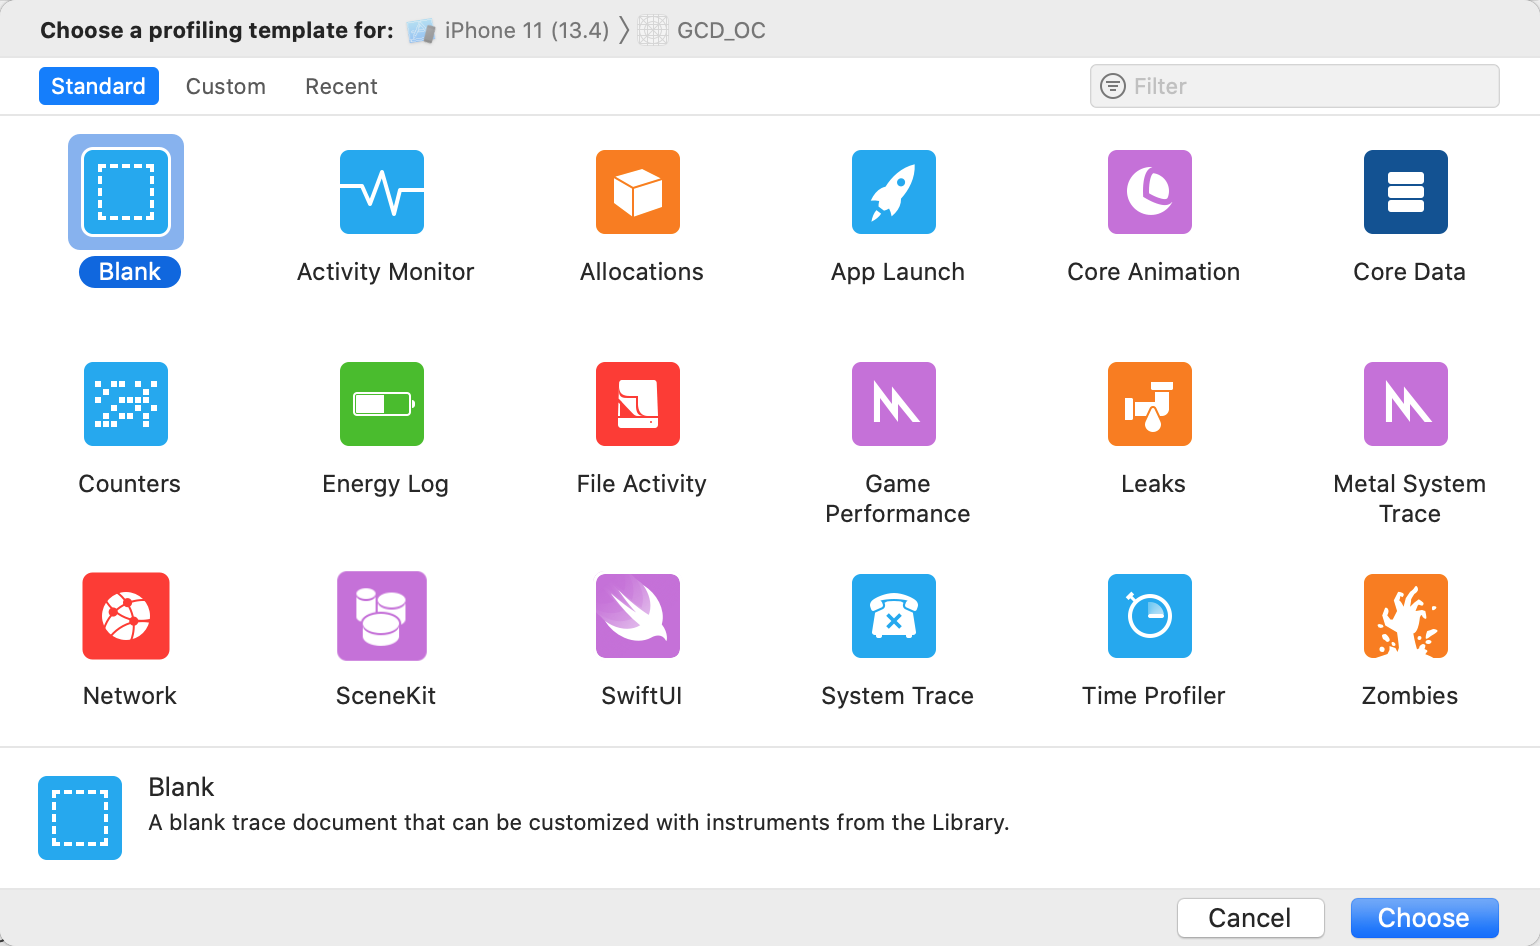
Task: Click the File Activity label
Action: [x=642, y=484]
